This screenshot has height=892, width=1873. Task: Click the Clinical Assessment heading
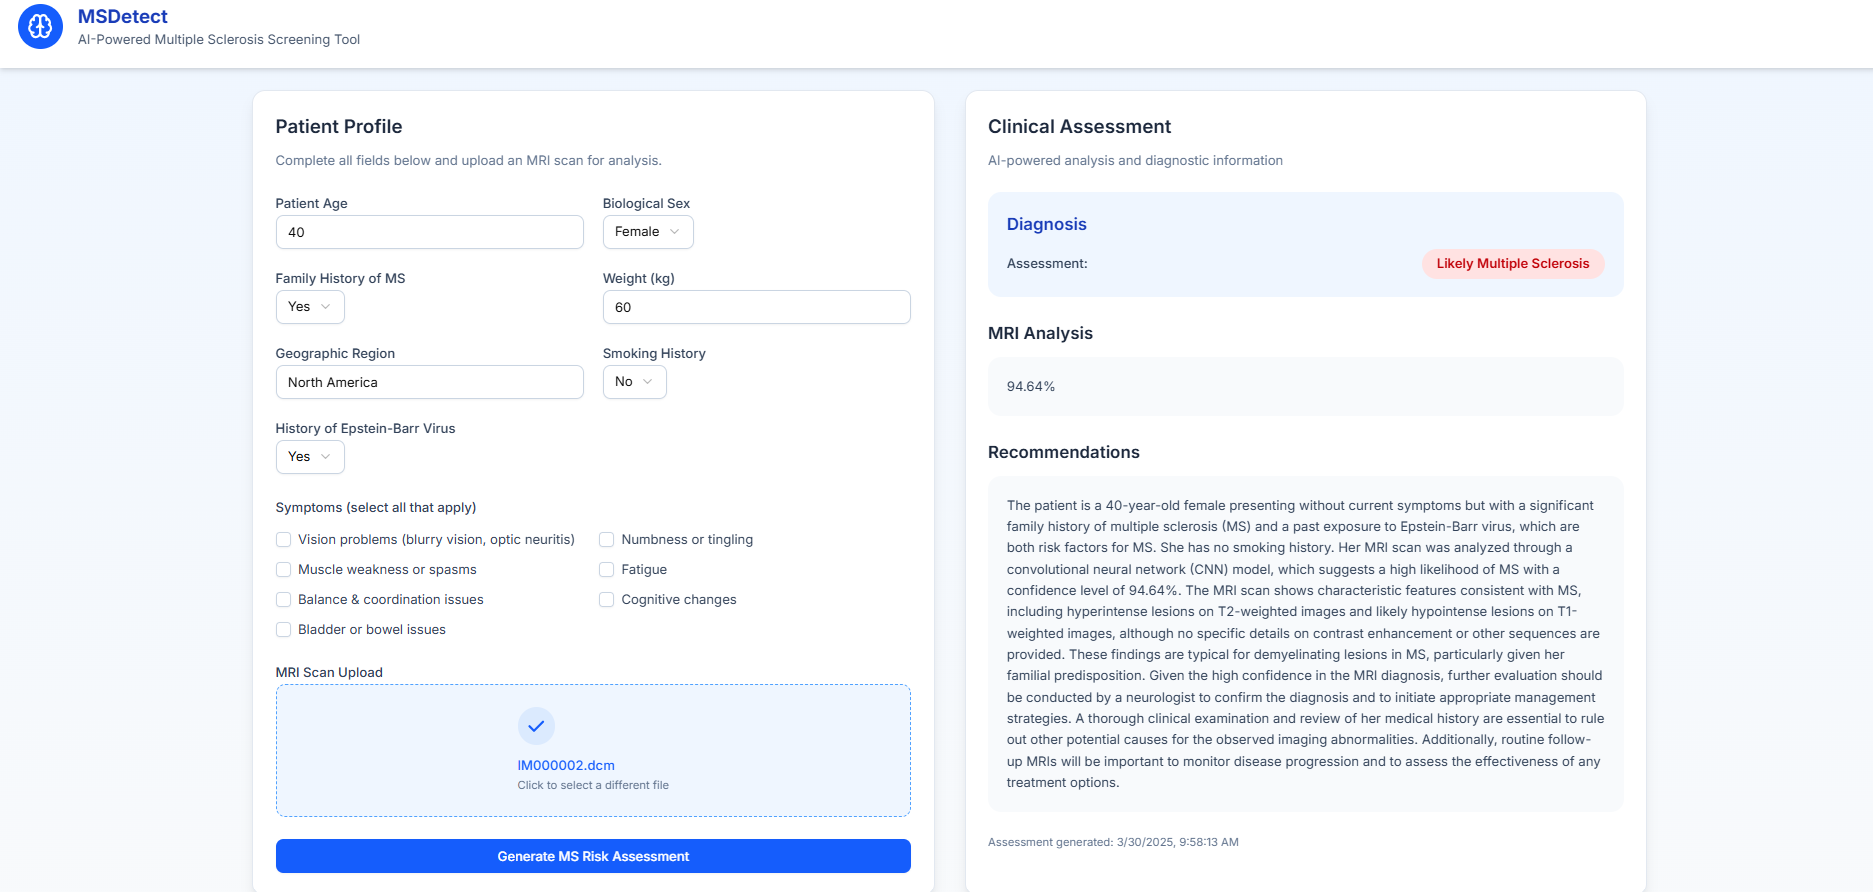(x=1079, y=127)
